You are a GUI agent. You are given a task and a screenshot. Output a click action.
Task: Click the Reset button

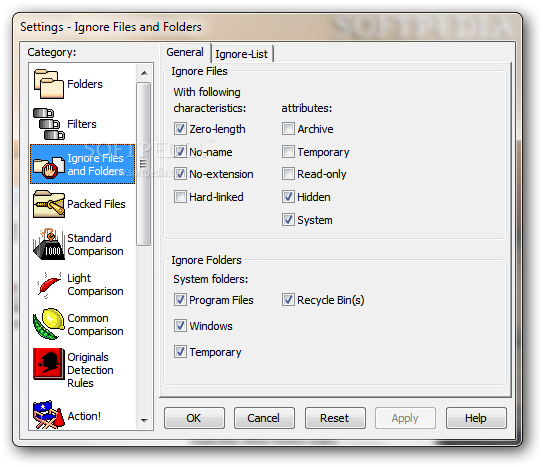[x=335, y=418]
